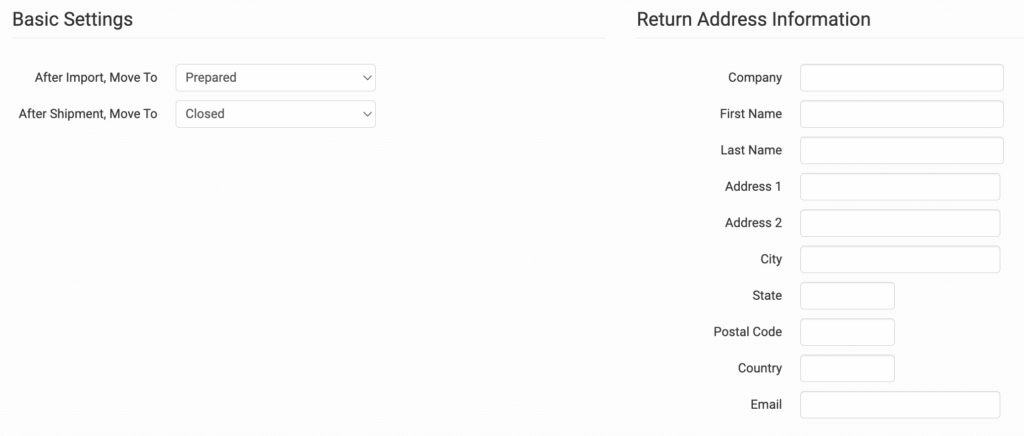The height and width of the screenshot is (436, 1024).
Task: Click the Return Address Information heading
Action: tap(753, 19)
